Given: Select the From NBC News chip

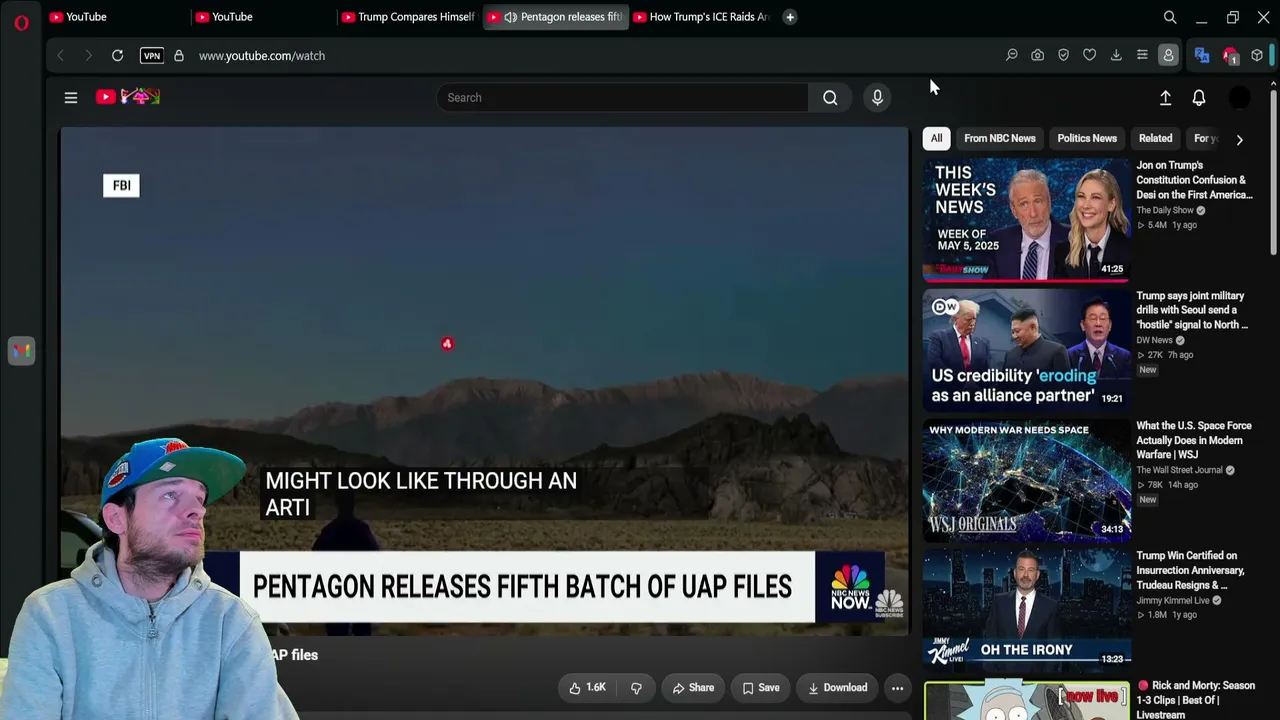Looking at the screenshot, I should tap(1000, 138).
